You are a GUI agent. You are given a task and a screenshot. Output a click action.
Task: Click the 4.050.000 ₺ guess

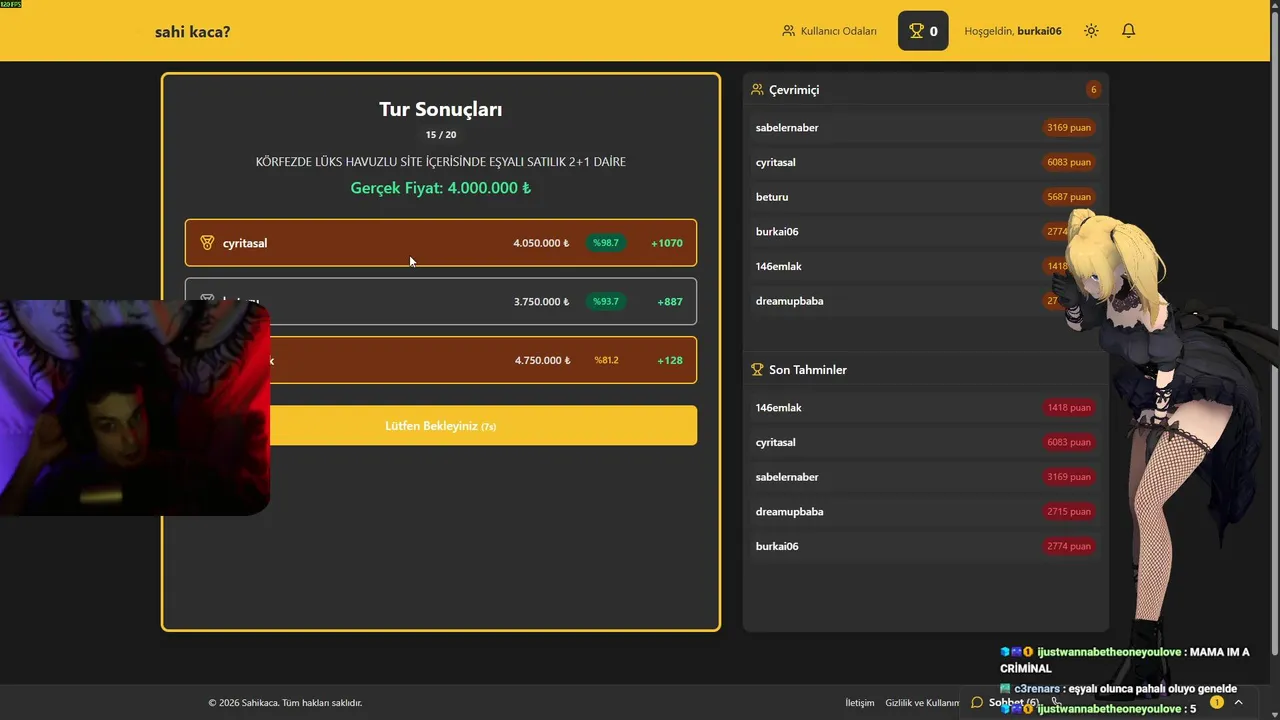coord(541,243)
